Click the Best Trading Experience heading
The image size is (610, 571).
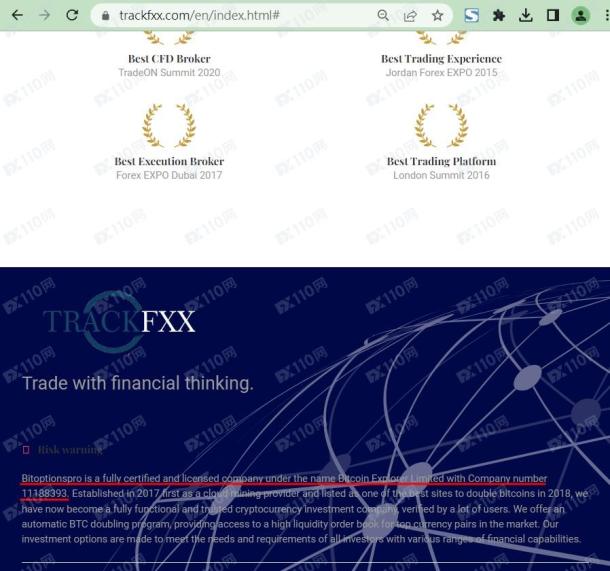point(442,59)
